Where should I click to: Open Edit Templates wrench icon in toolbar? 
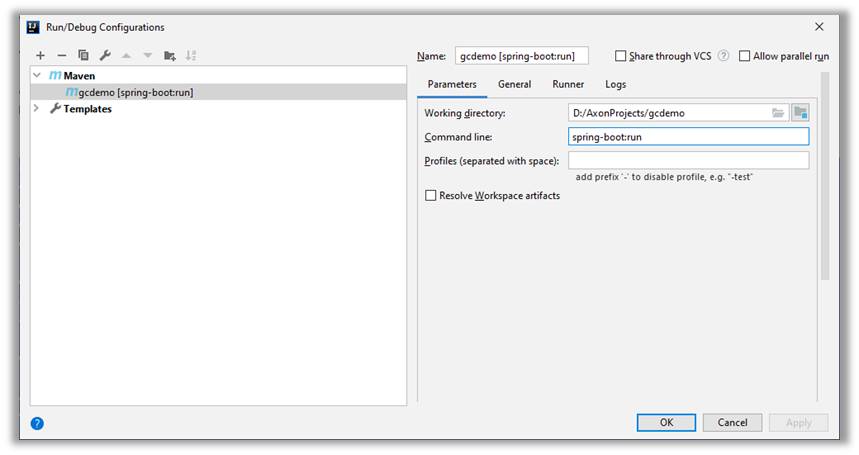click(x=105, y=56)
